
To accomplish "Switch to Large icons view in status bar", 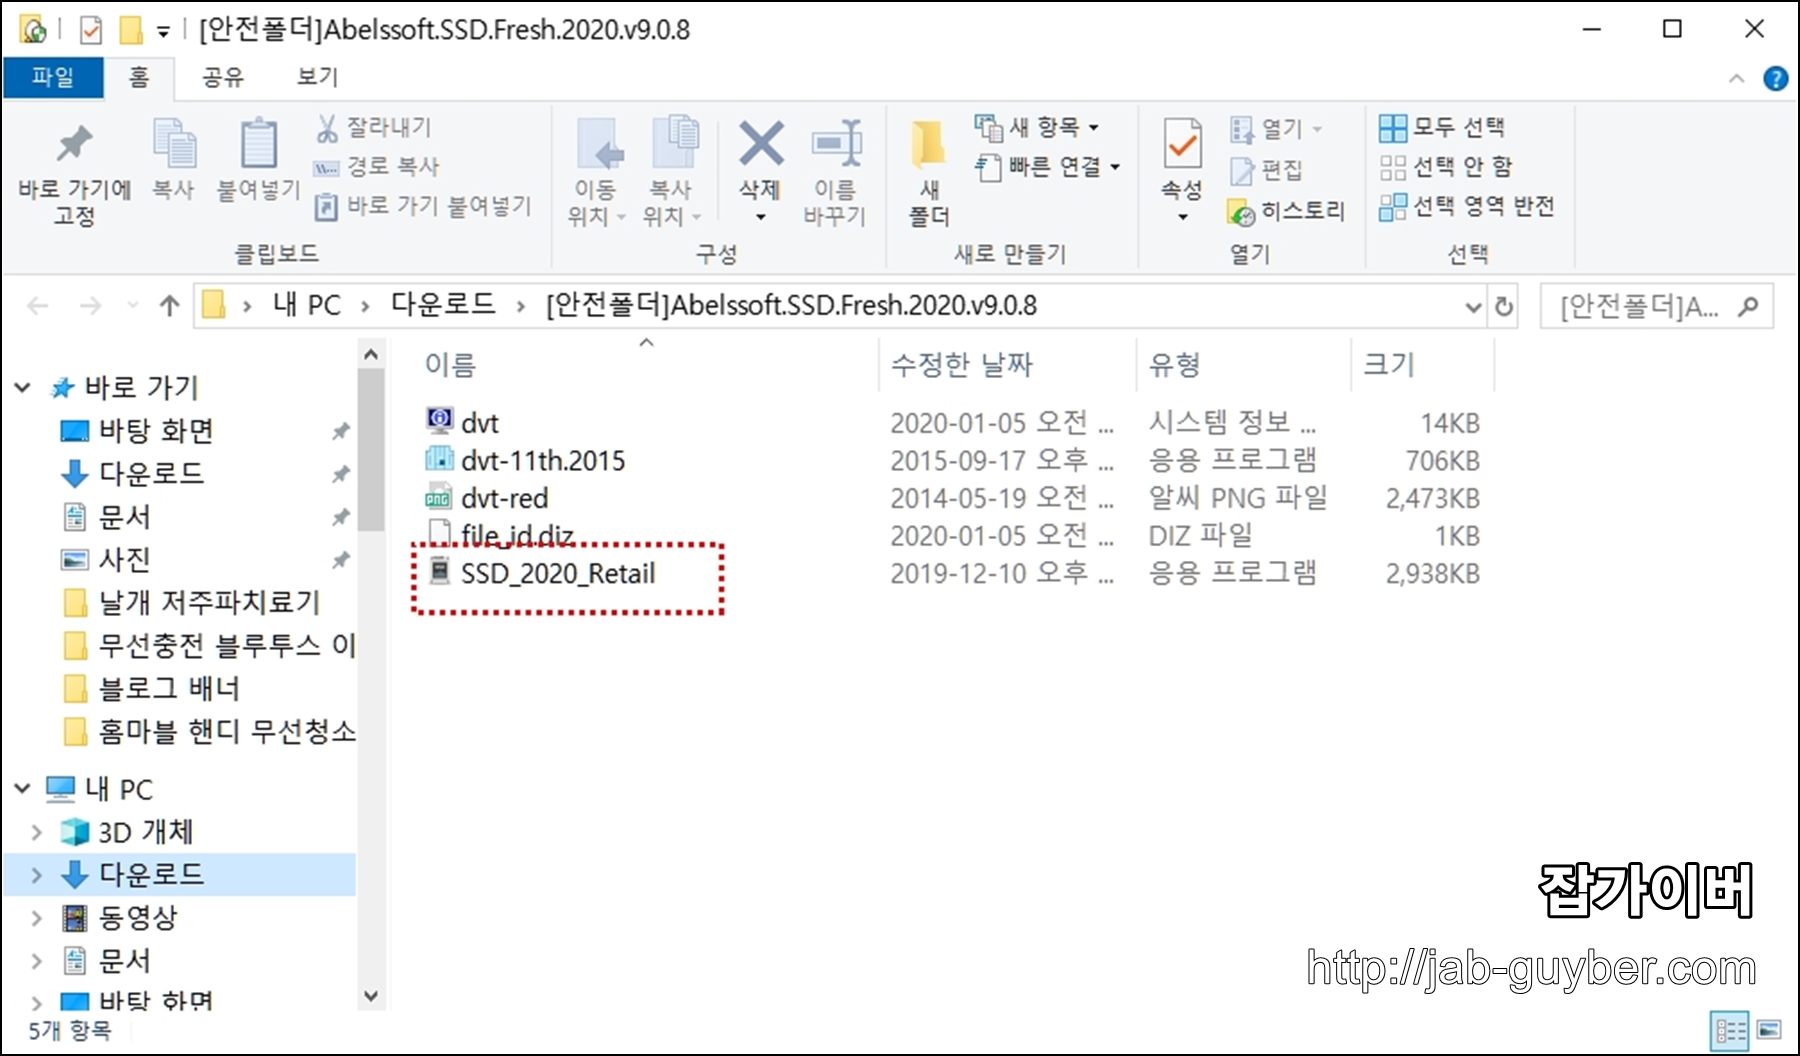I will (1769, 1030).
